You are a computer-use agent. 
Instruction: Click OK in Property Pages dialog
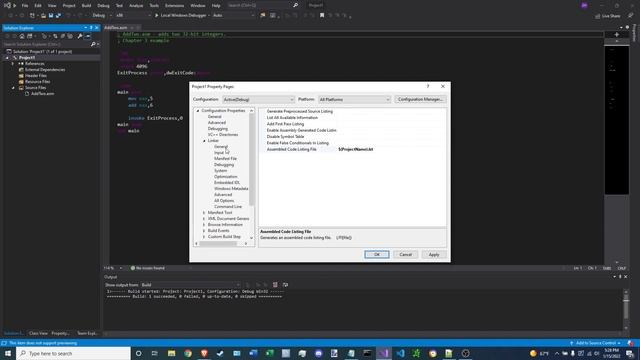coord(377,255)
